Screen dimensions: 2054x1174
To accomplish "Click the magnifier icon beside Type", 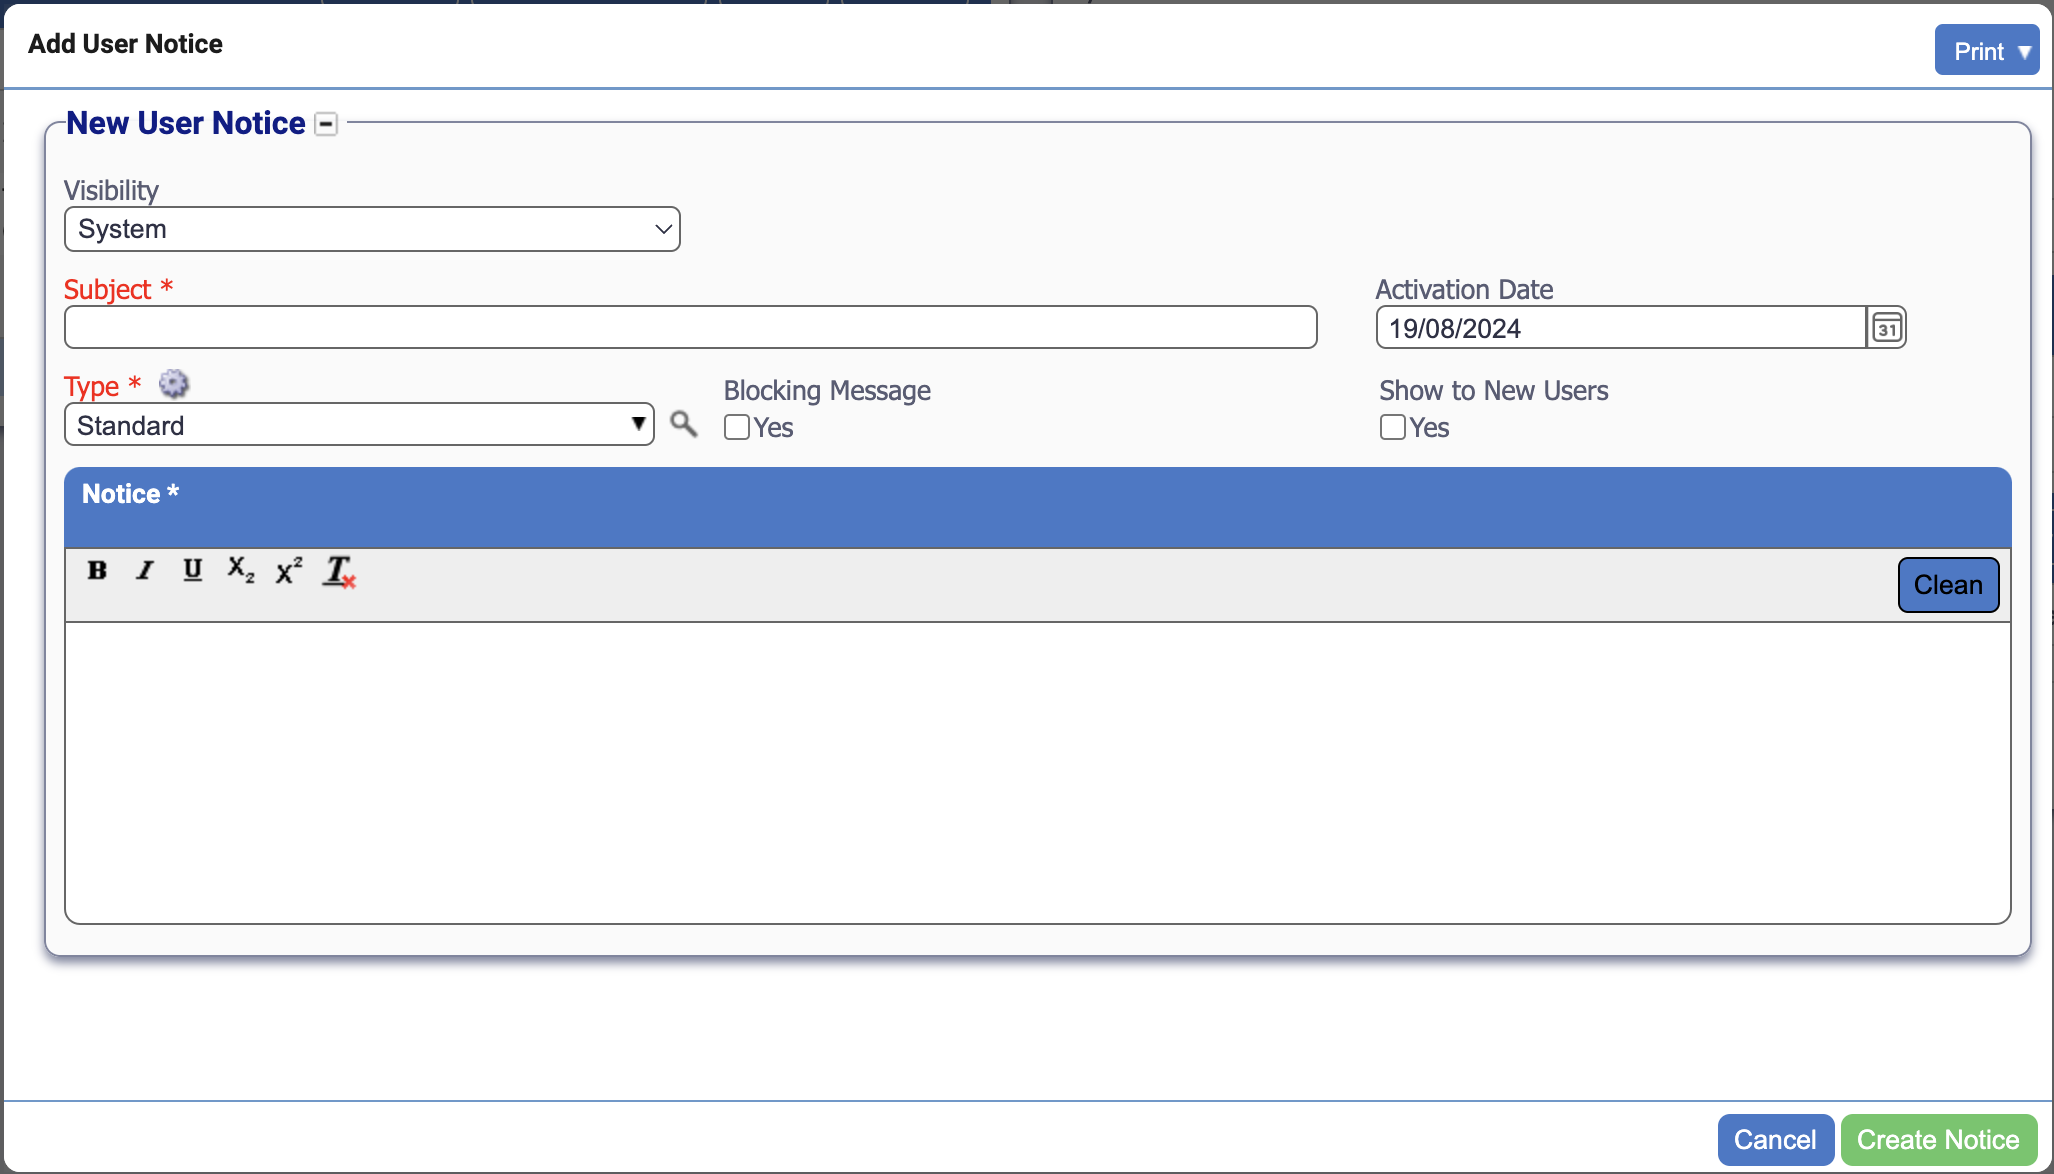I will click(x=684, y=424).
